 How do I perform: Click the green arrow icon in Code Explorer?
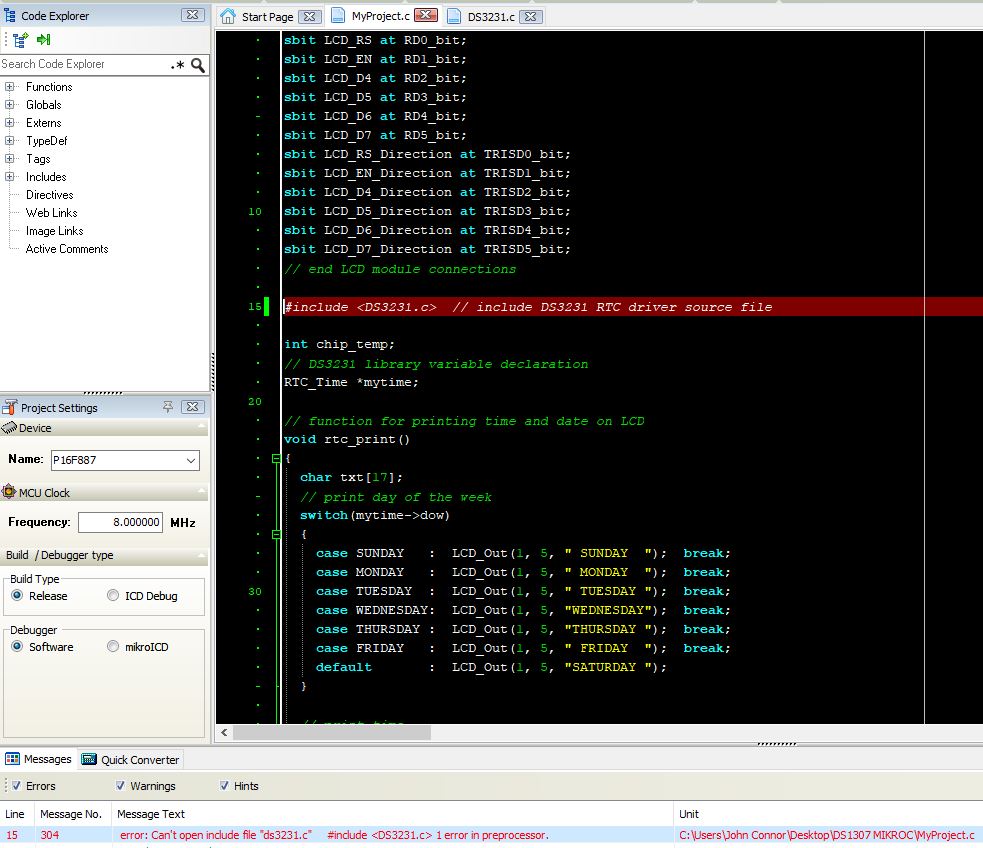pyautogui.click(x=43, y=40)
